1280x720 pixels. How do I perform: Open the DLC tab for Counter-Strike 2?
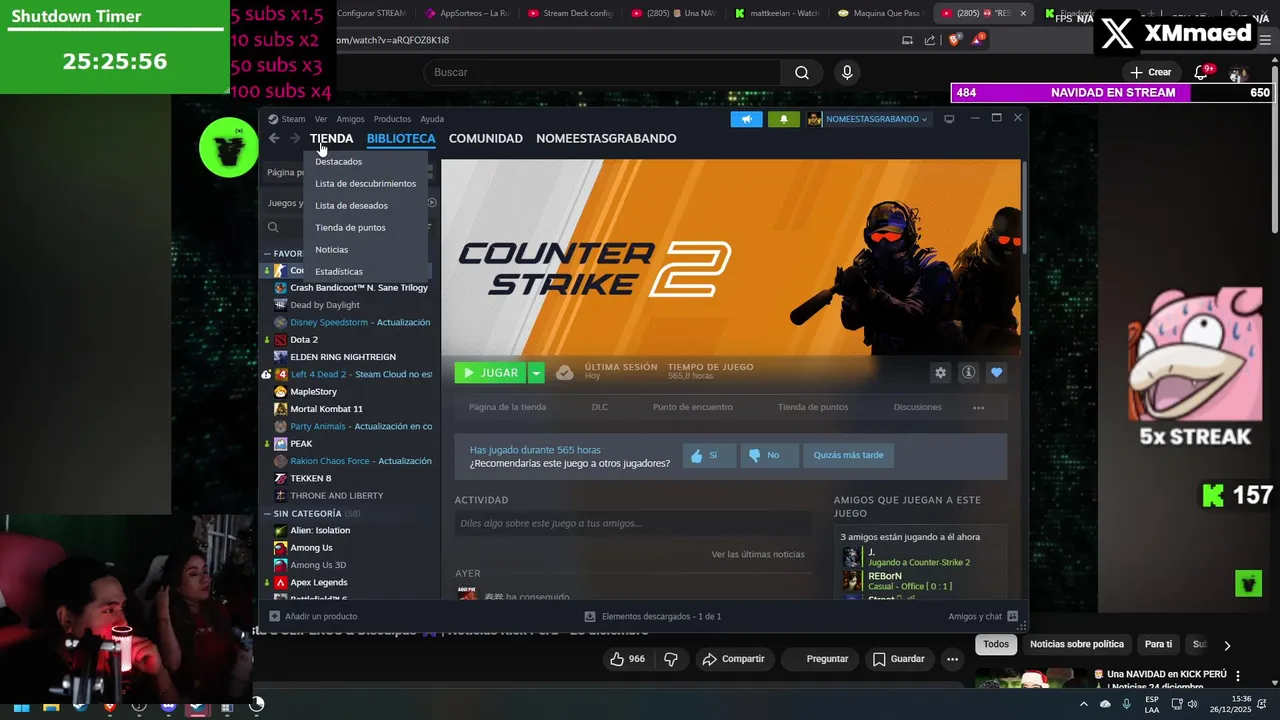600,407
